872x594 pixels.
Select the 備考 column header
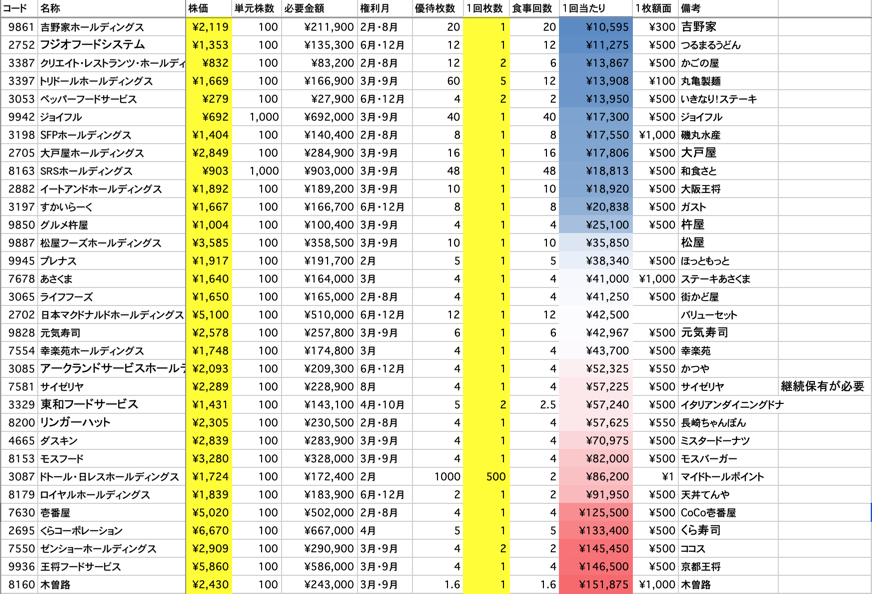[x=728, y=8]
